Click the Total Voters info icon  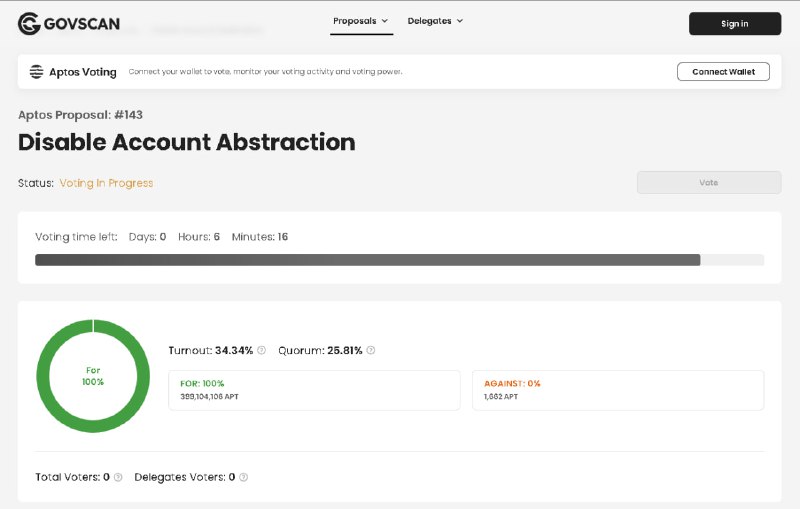click(118, 477)
